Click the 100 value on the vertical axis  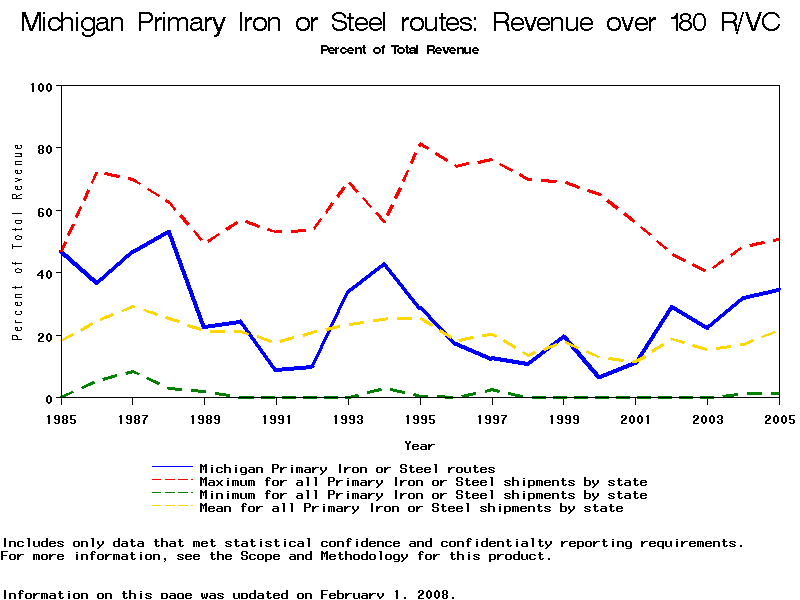[x=40, y=87]
